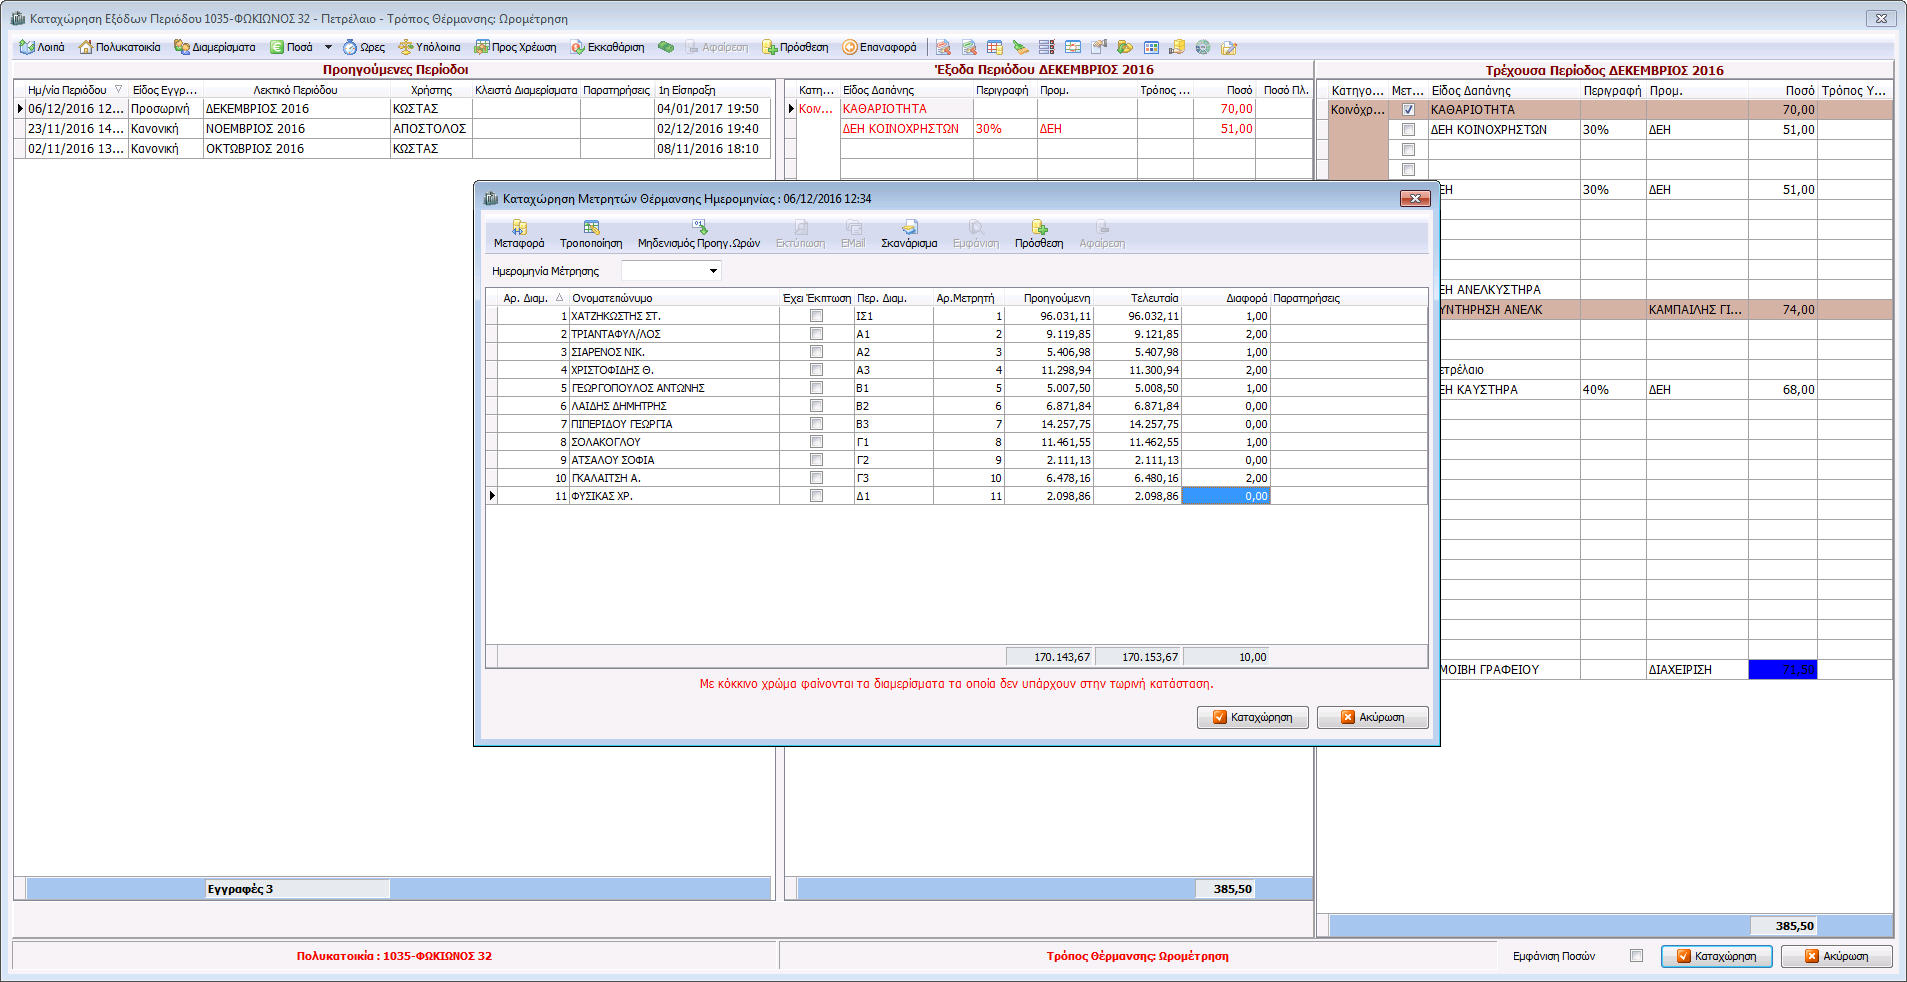Click the Ποσά toolbar button
The width and height of the screenshot is (1907, 982).
tap(291, 47)
